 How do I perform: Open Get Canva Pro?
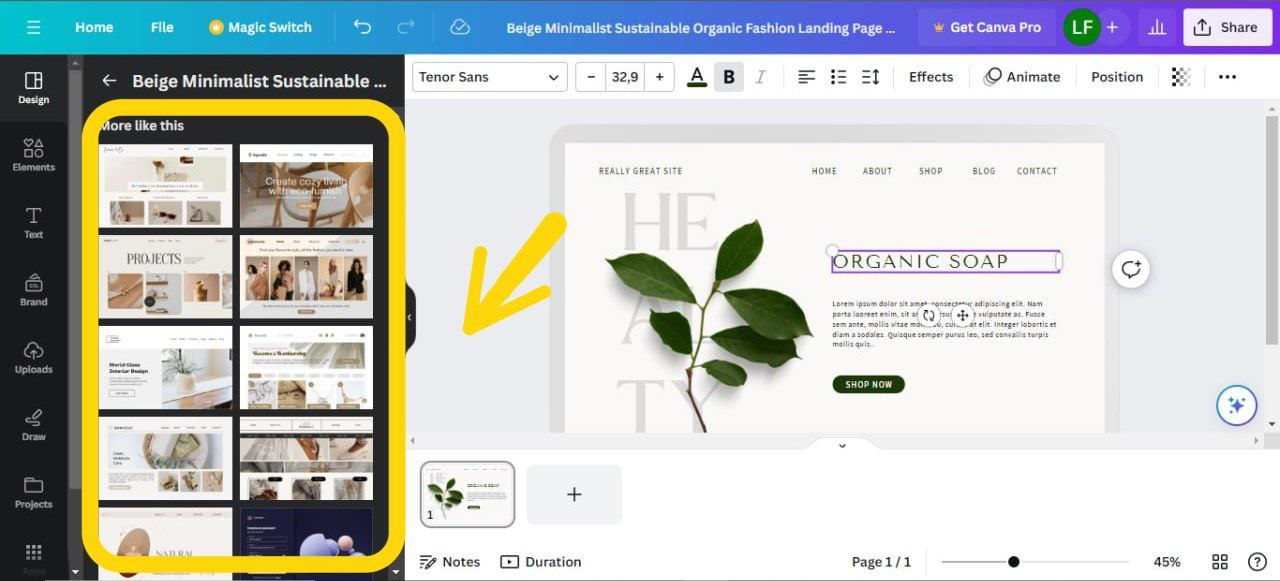coord(986,27)
